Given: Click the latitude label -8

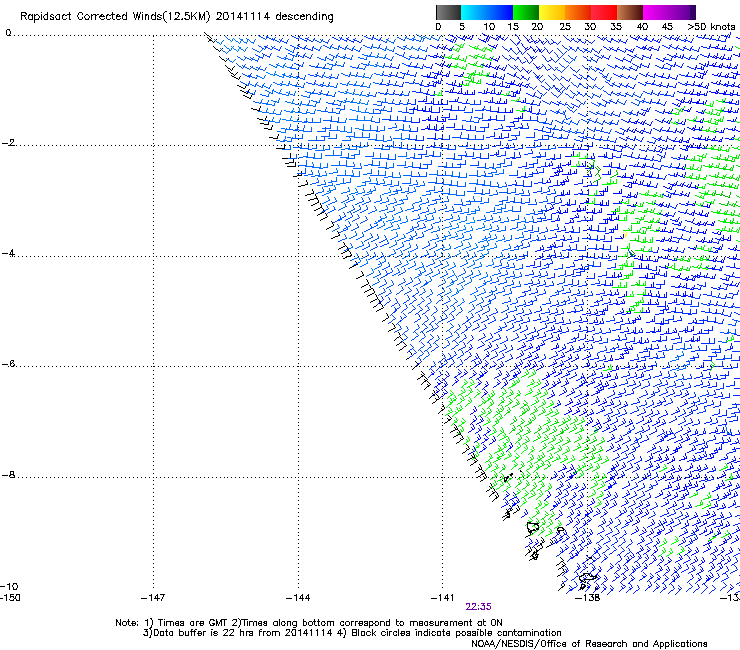Looking at the screenshot, I should click(x=8, y=475).
